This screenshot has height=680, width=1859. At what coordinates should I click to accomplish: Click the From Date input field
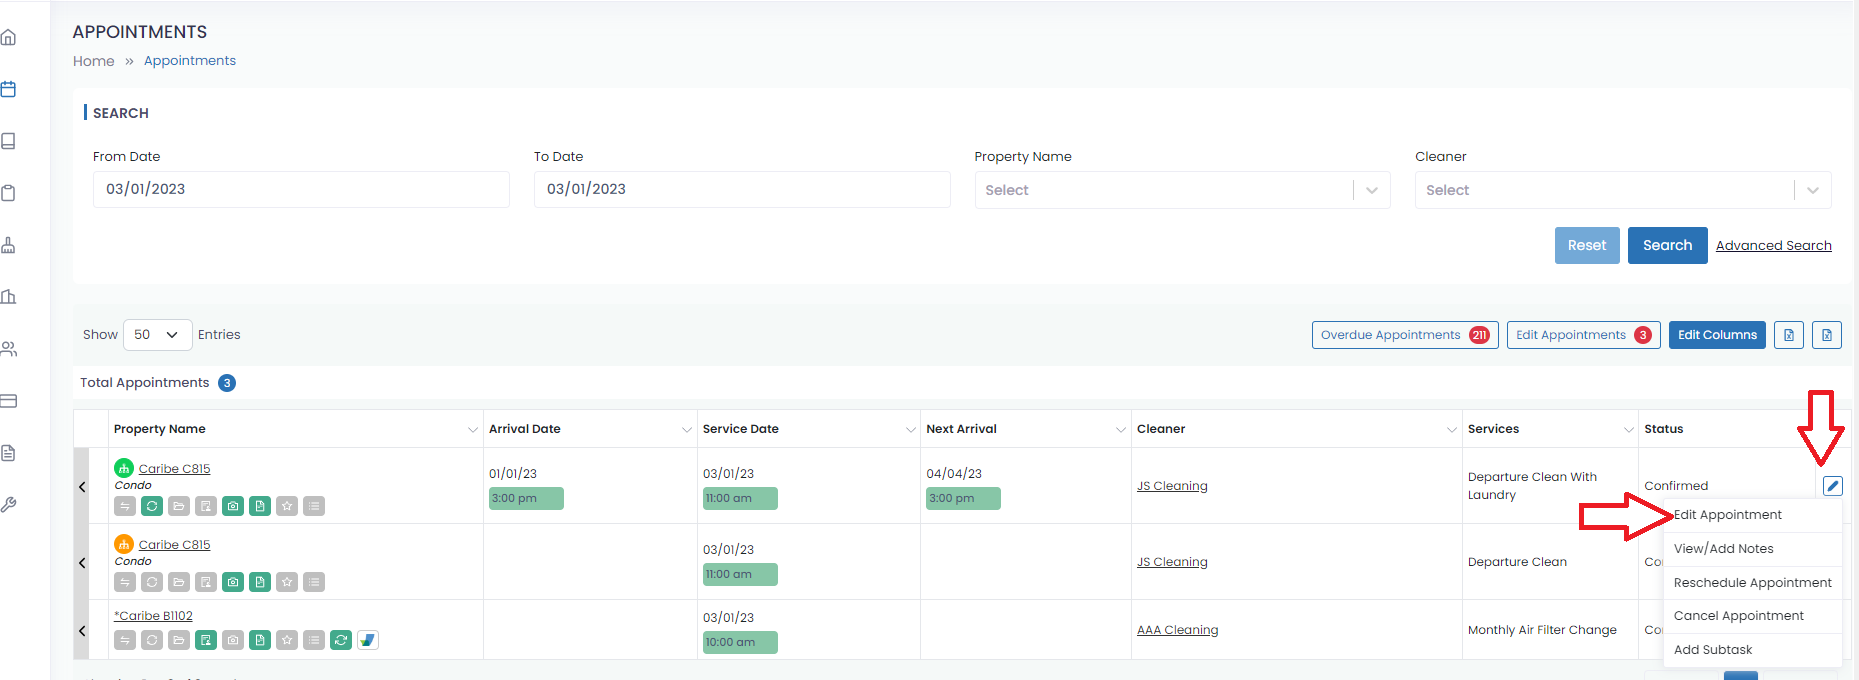click(x=301, y=189)
